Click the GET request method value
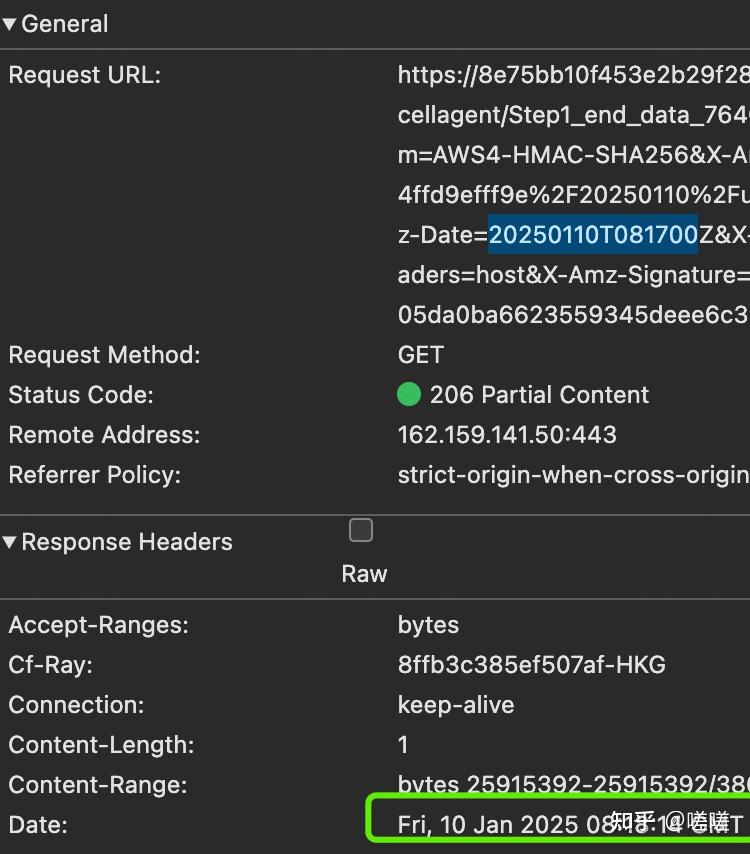 (x=419, y=354)
